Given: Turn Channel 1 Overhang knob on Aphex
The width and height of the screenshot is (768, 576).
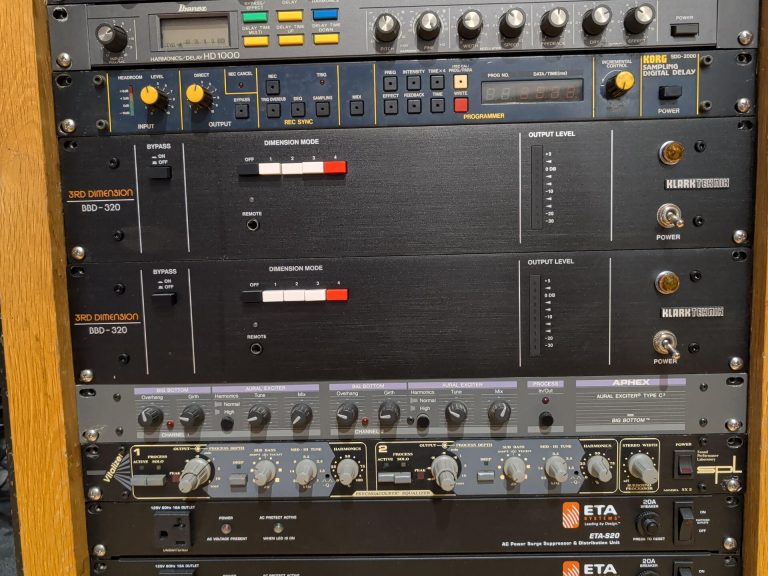Looking at the screenshot, I should tap(150, 417).
